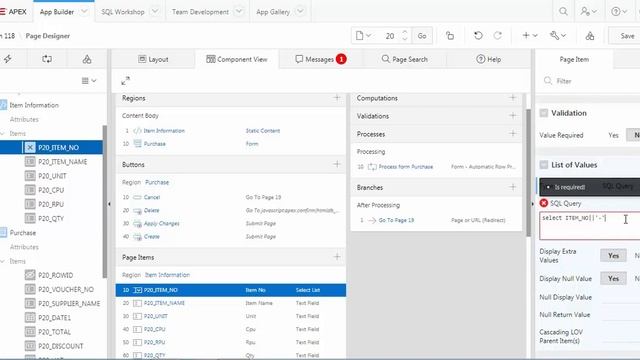The width and height of the screenshot is (640, 360).
Task: Toggle Display Extra Values Yes
Action: pos(613,256)
